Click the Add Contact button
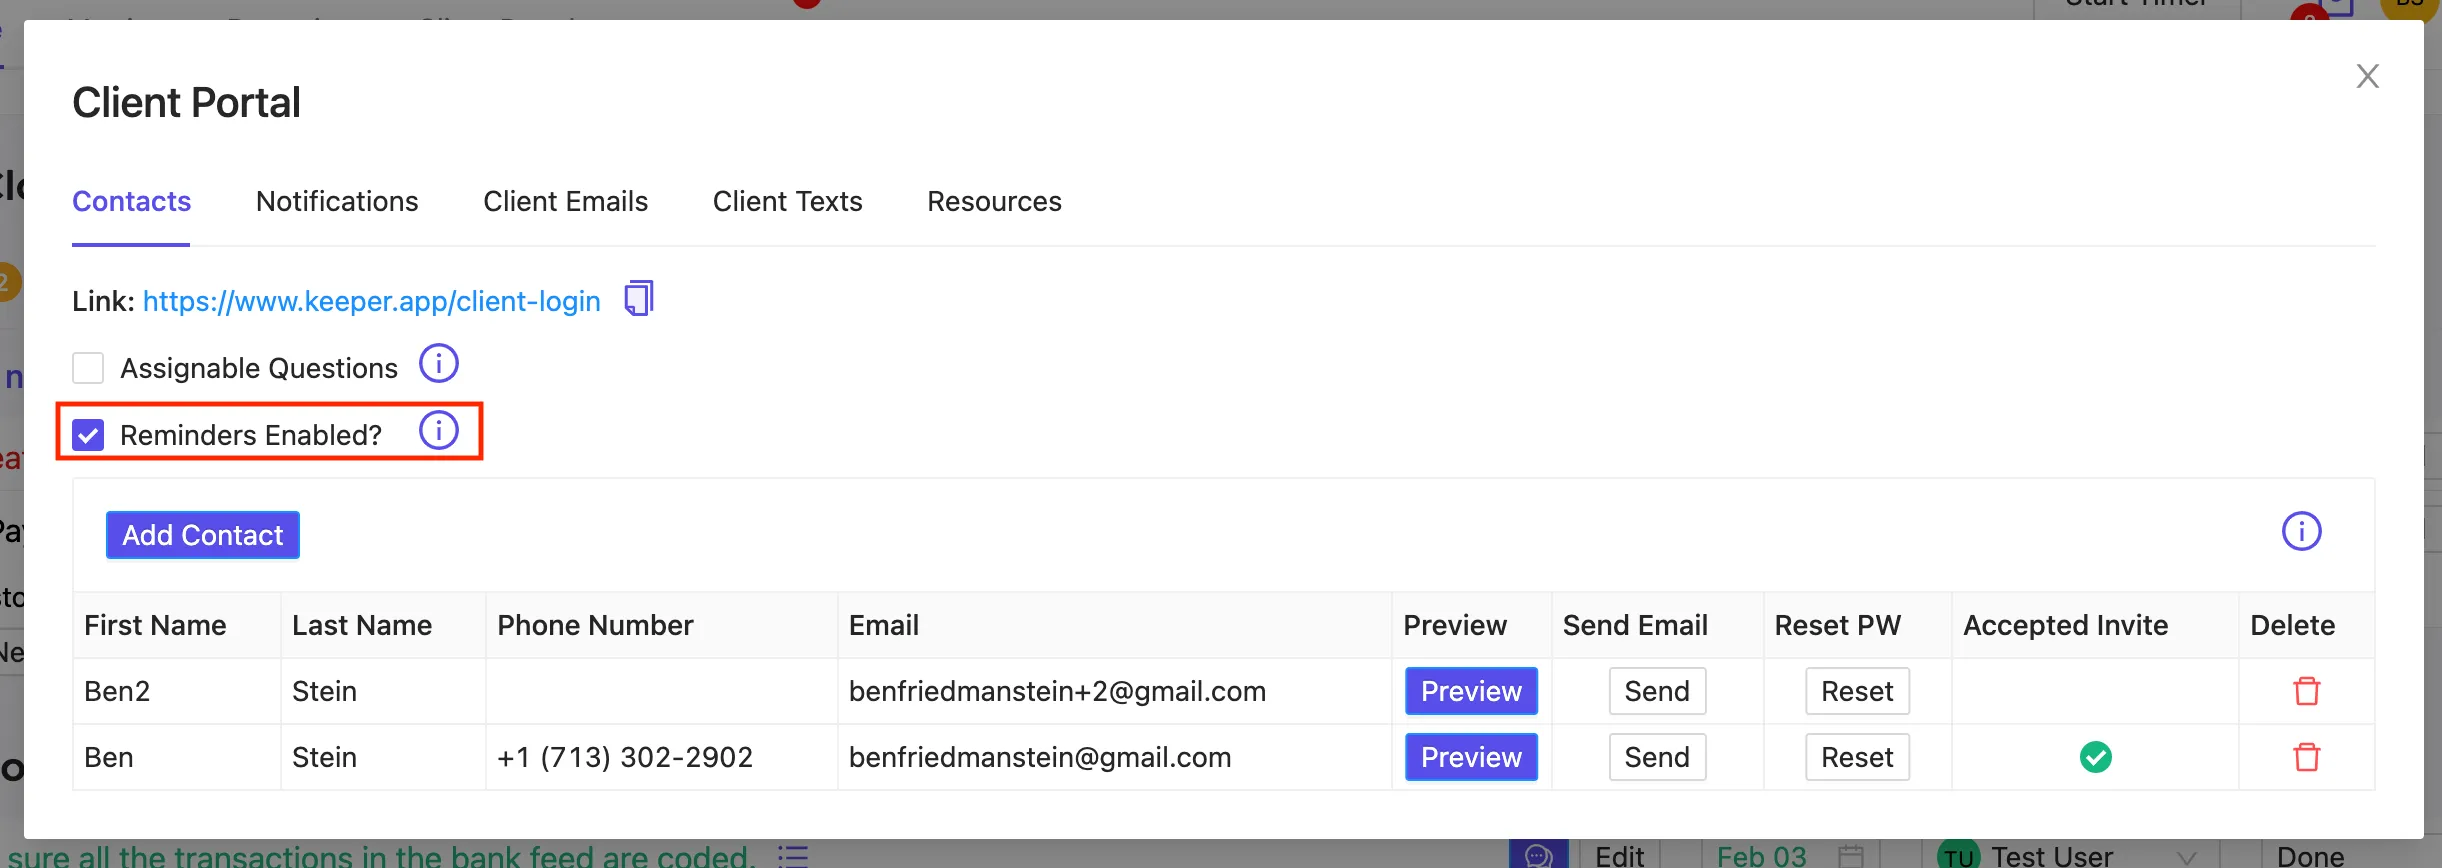2442x868 pixels. (203, 535)
